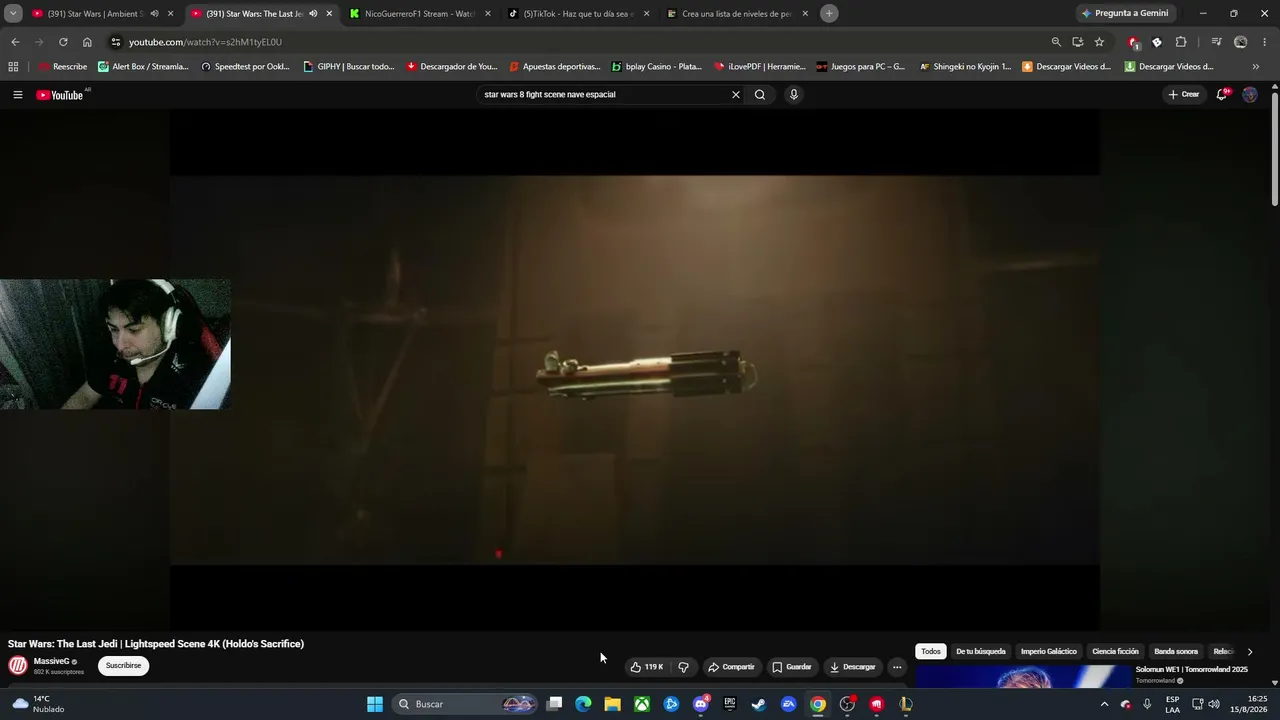Go to the YouTube home logo
The height and width of the screenshot is (720, 1280).
(60, 95)
